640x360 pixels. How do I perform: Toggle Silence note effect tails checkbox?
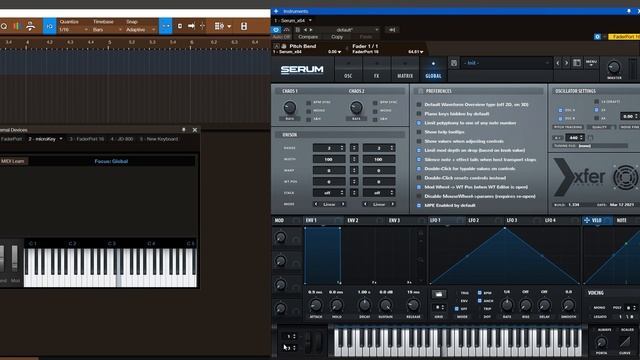(x=419, y=160)
